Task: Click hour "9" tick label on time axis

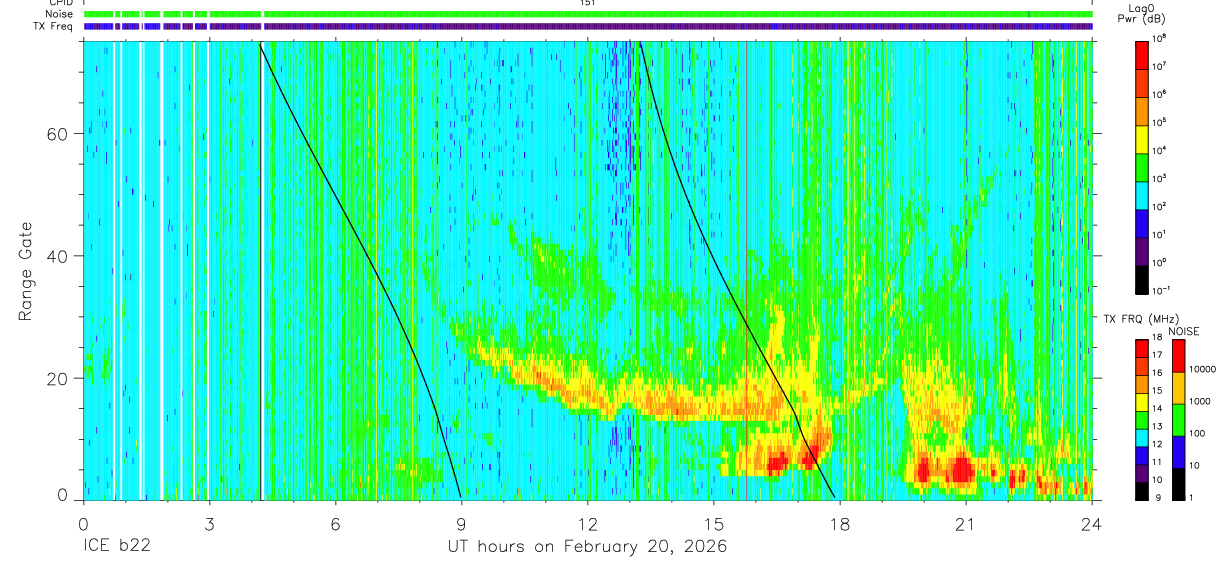Action: tap(461, 524)
